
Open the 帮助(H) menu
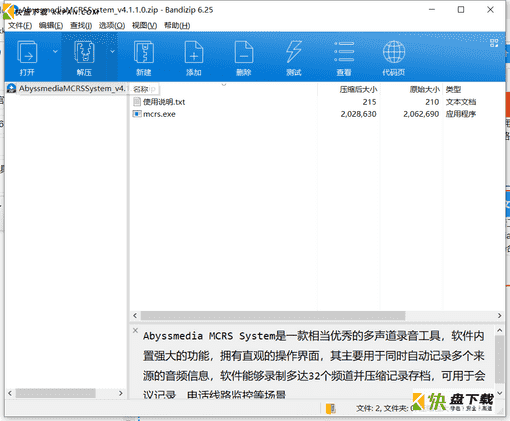(x=177, y=25)
